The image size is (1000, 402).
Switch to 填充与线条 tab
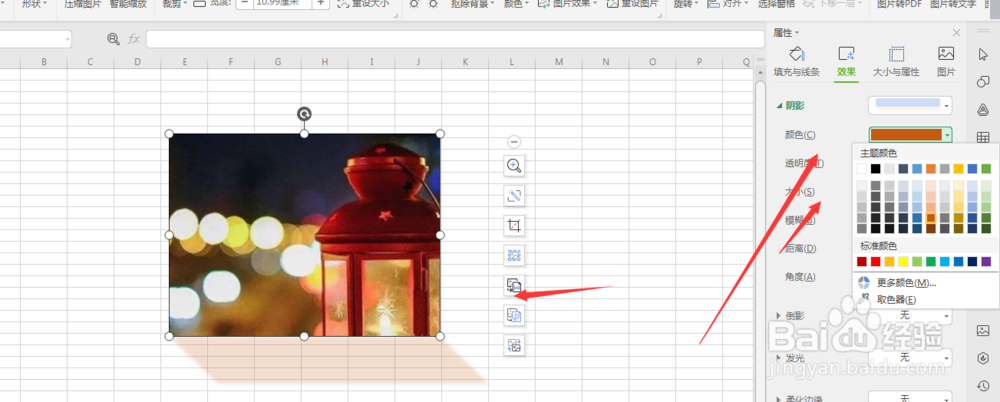[797, 62]
